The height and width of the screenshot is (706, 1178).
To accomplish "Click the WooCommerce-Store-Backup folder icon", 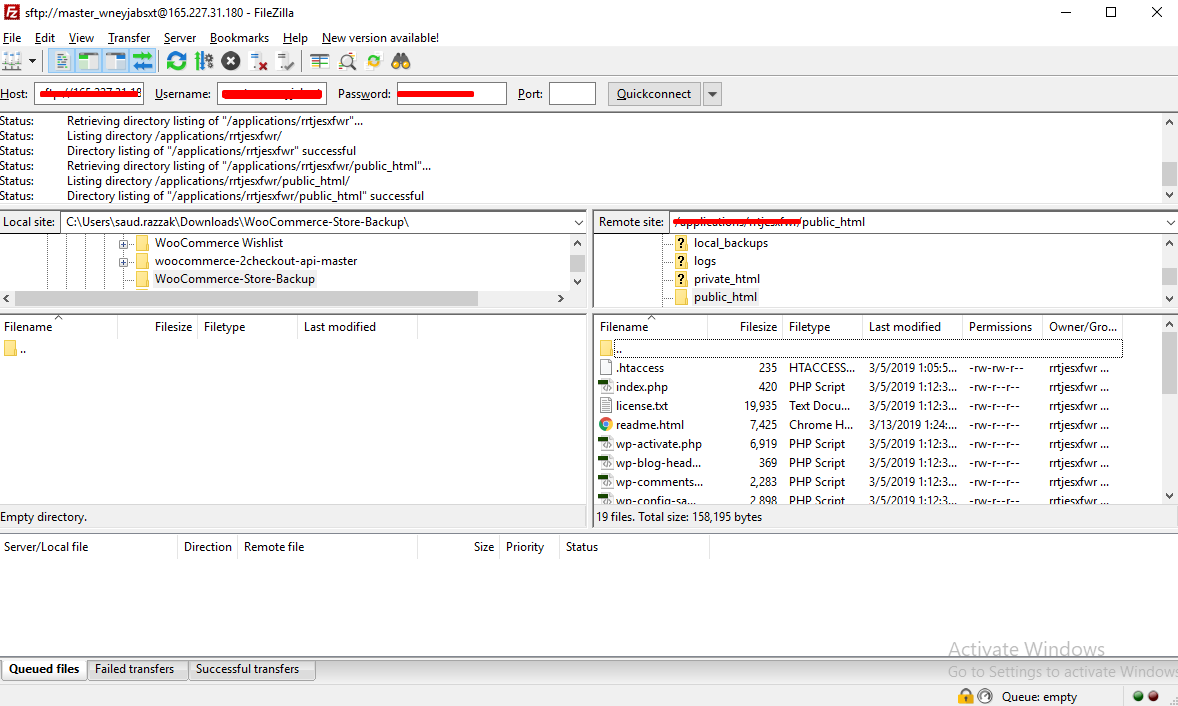I will point(142,279).
